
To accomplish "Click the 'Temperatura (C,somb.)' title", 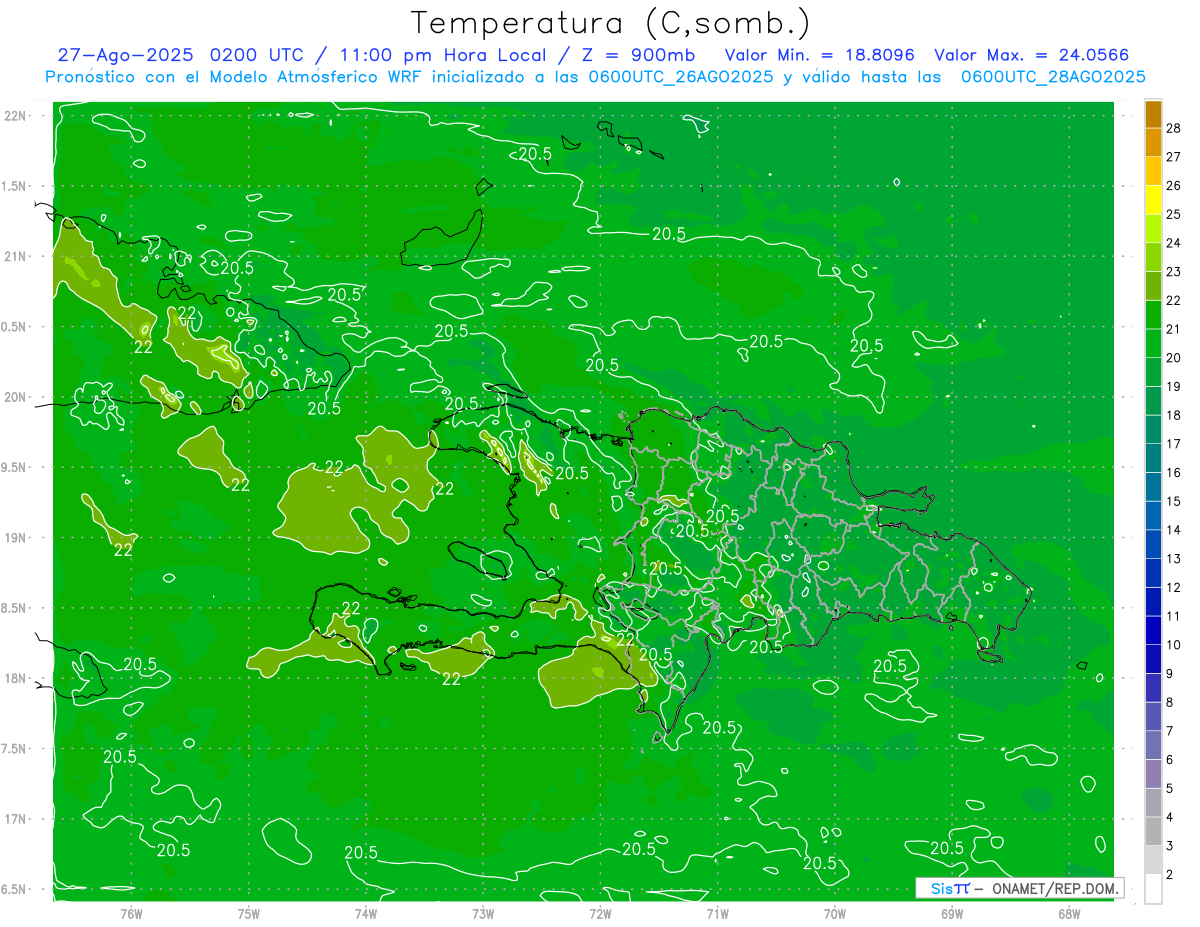I will pyautogui.click(x=611, y=23).
